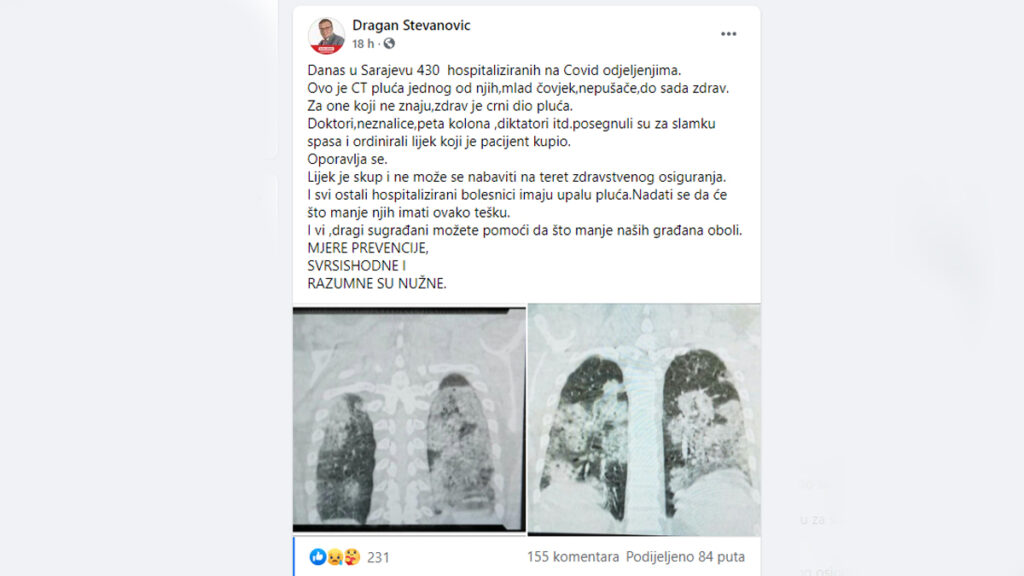Click the line Za one koji ne znaju
Viewport: 1024px width, 576px height.
pyautogui.click(x=440, y=106)
